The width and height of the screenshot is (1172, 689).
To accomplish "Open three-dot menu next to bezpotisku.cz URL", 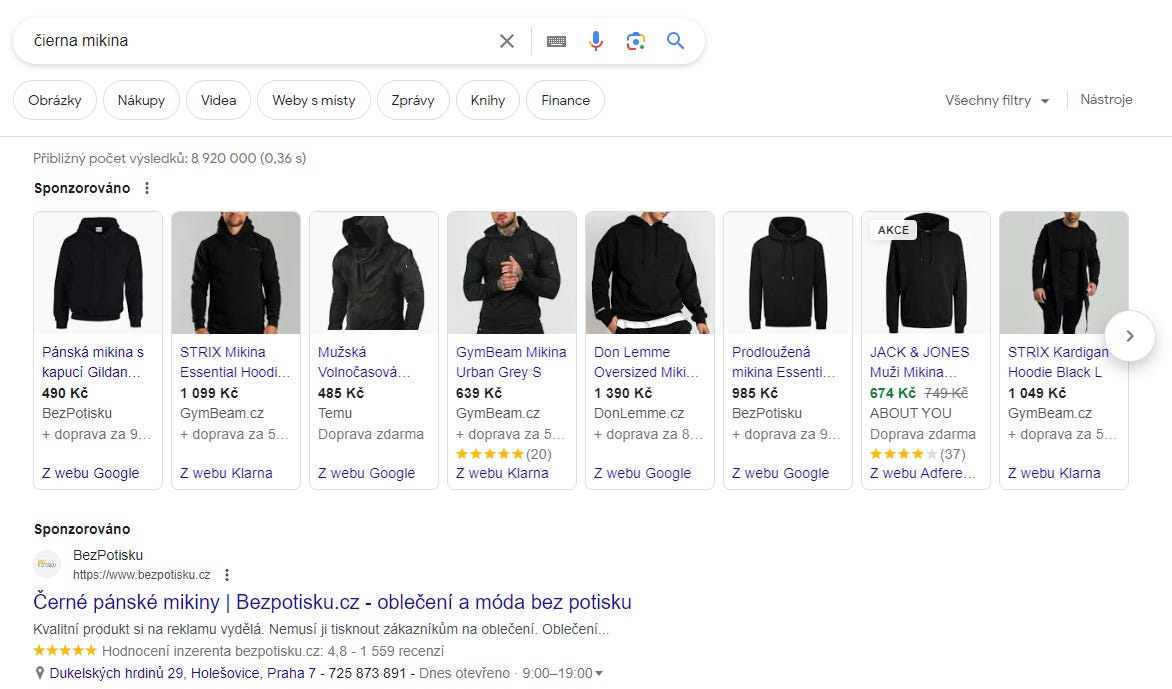I will point(226,575).
